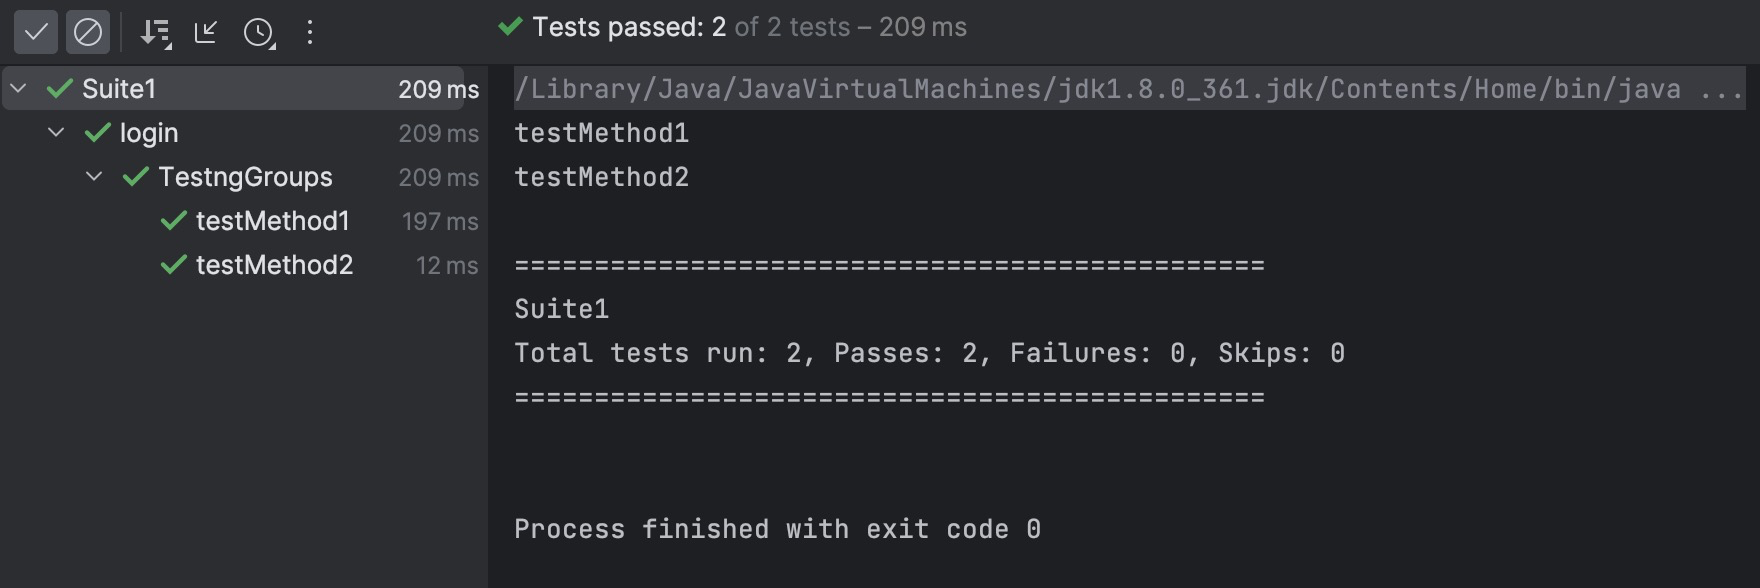Open the three-dot more options menu

(310, 32)
